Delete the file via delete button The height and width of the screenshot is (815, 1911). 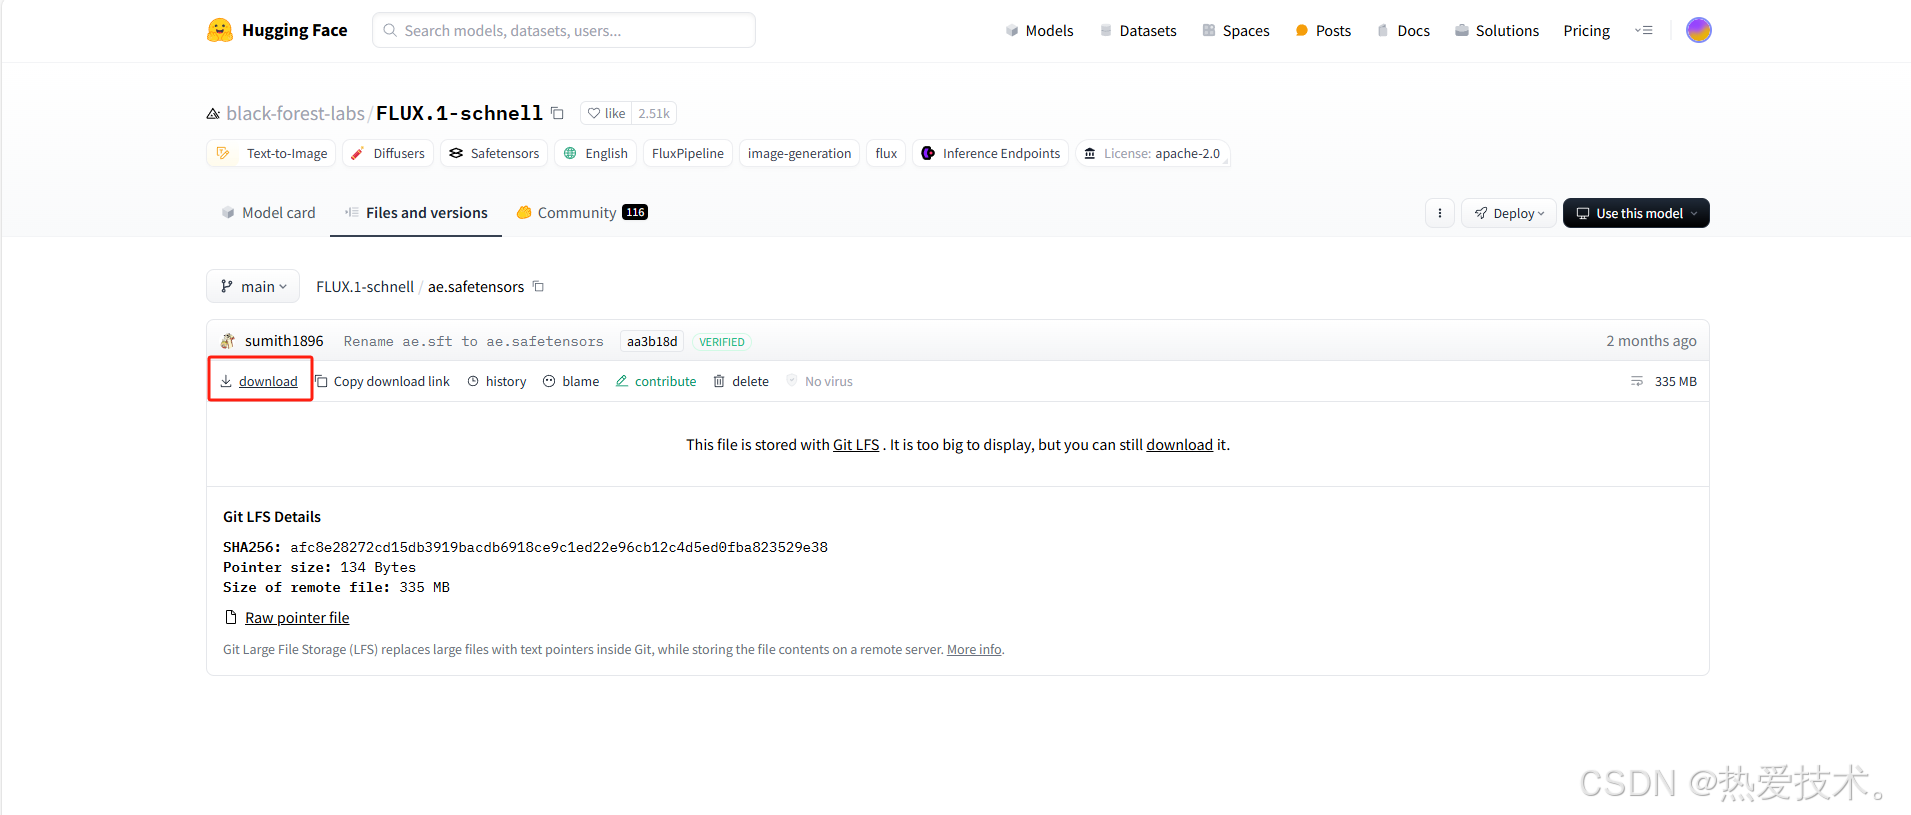741,381
